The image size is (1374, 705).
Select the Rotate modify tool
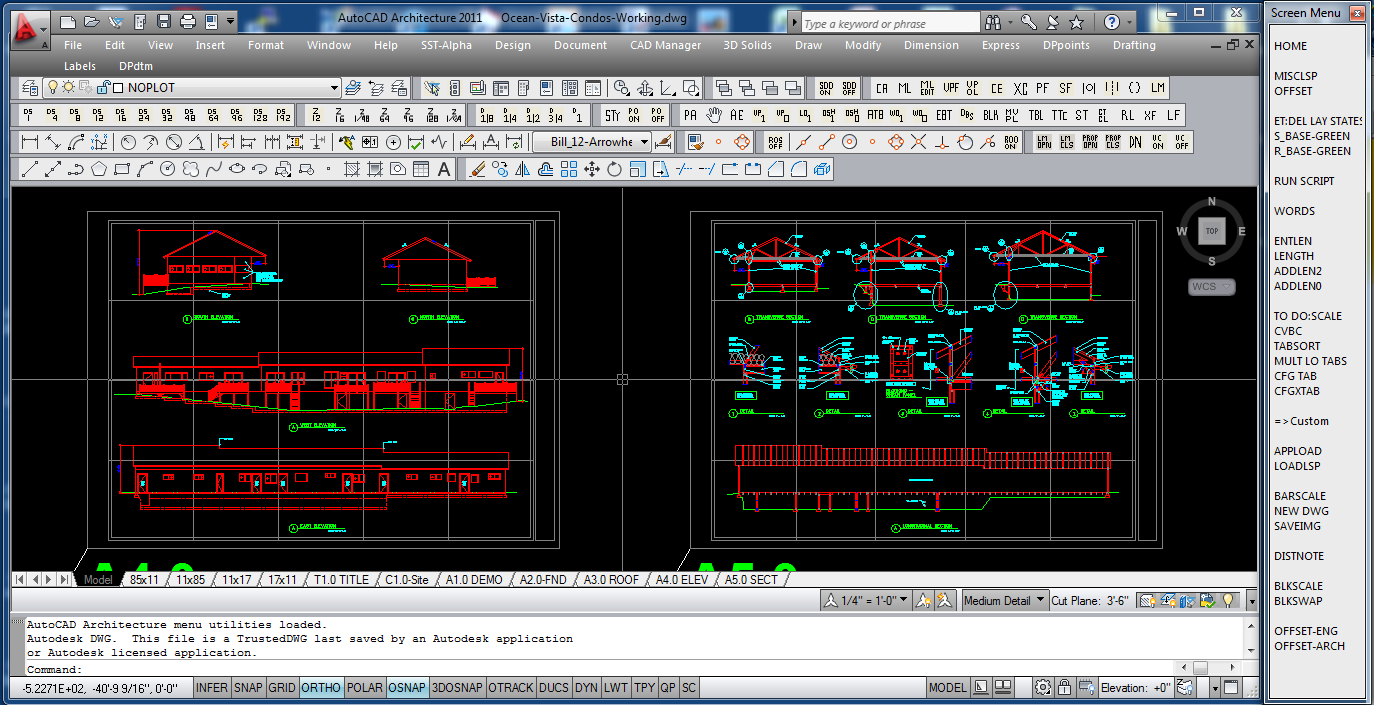[614, 169]
